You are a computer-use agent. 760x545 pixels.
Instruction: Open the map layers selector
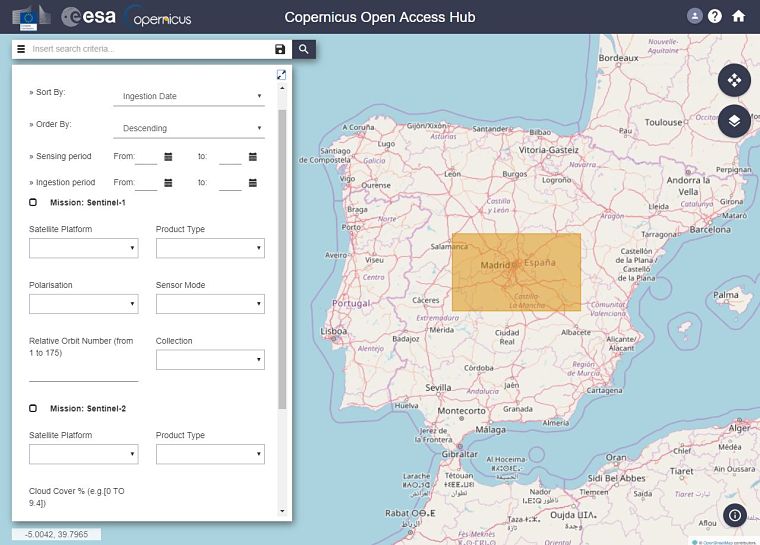[x=734, y=121]
